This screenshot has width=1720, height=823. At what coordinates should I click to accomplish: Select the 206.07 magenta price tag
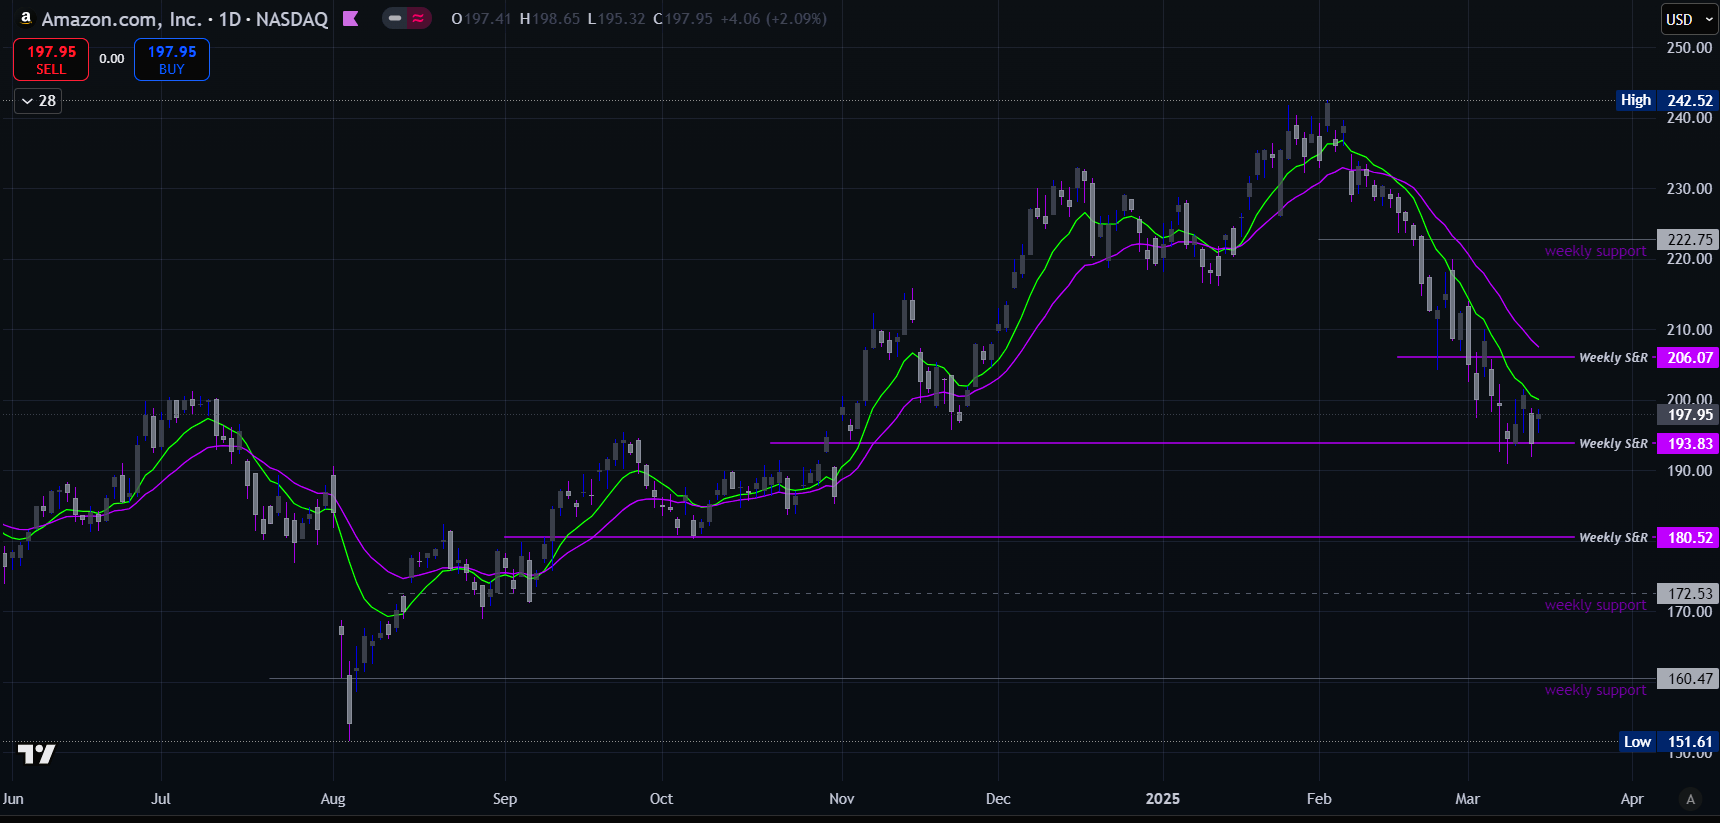[x=1688, y=357]
